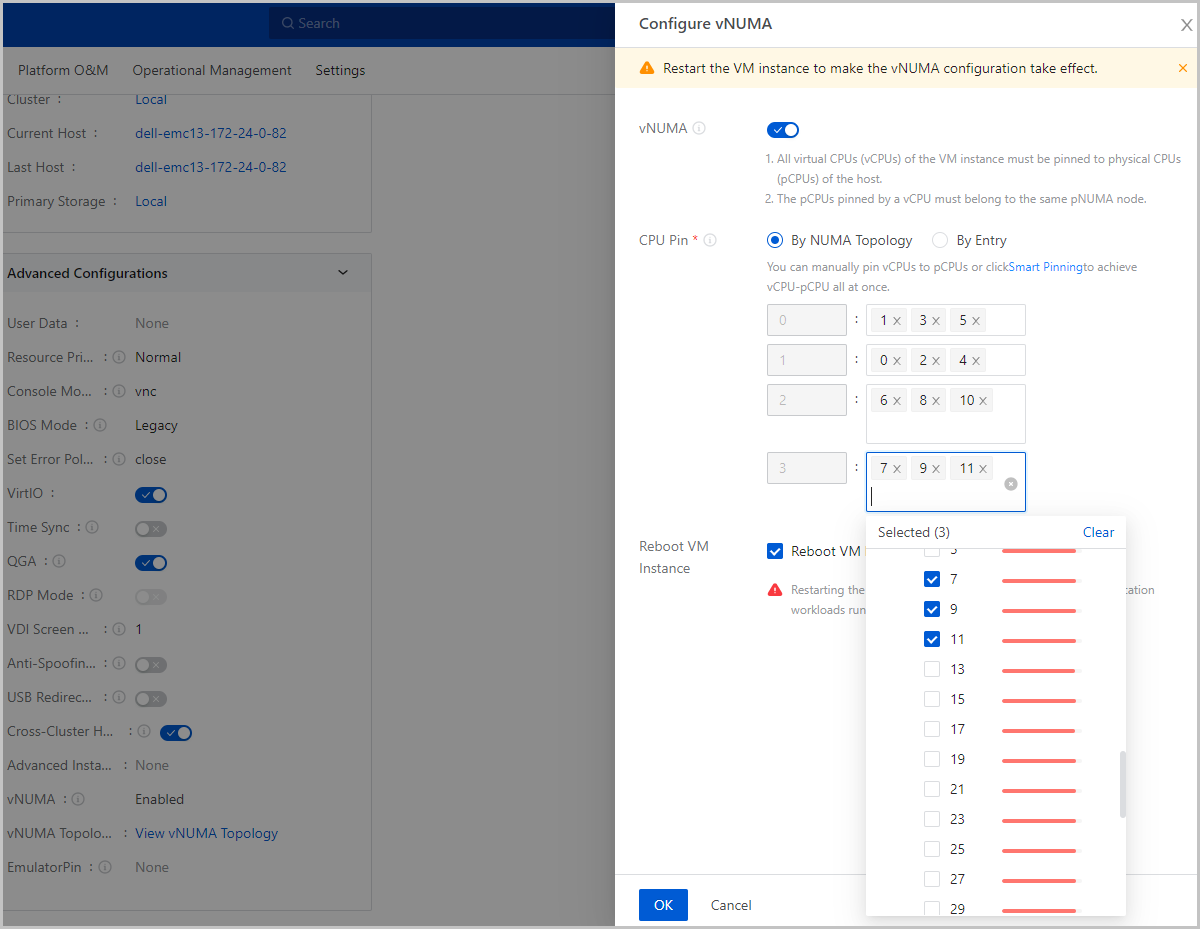Enable the USB Redirec... switch
The width and height of the screenshot is (1200, 929).
pyautogui.click(x=151, y=698)
